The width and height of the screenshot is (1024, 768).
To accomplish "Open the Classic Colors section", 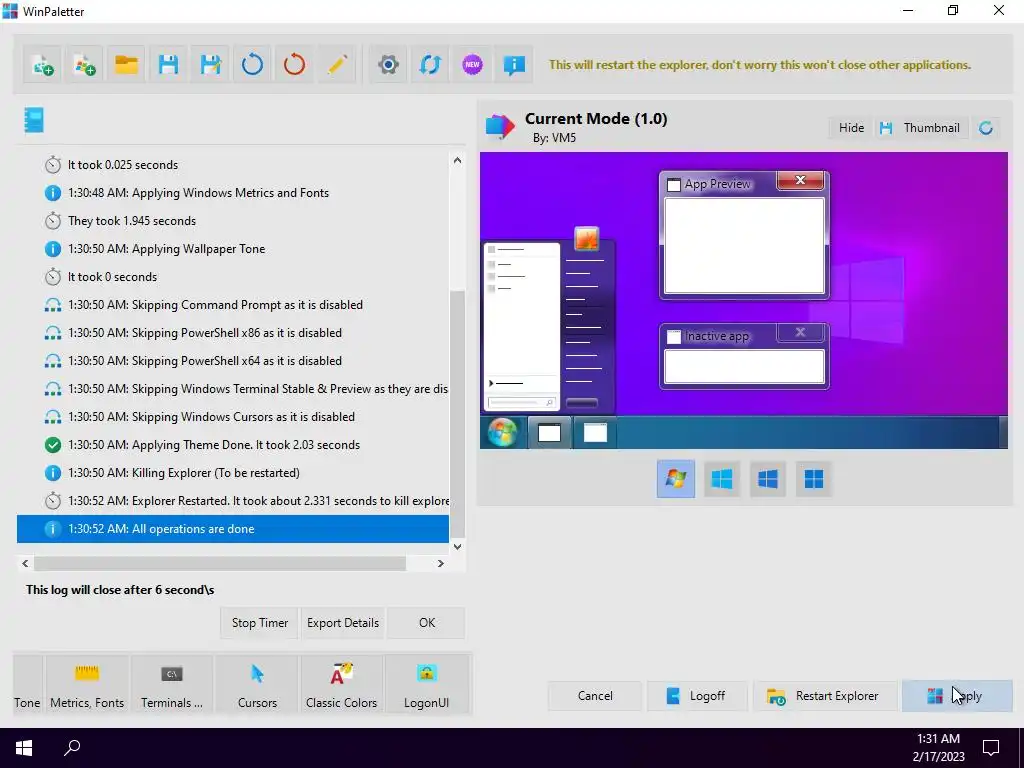I will (342, 685).
